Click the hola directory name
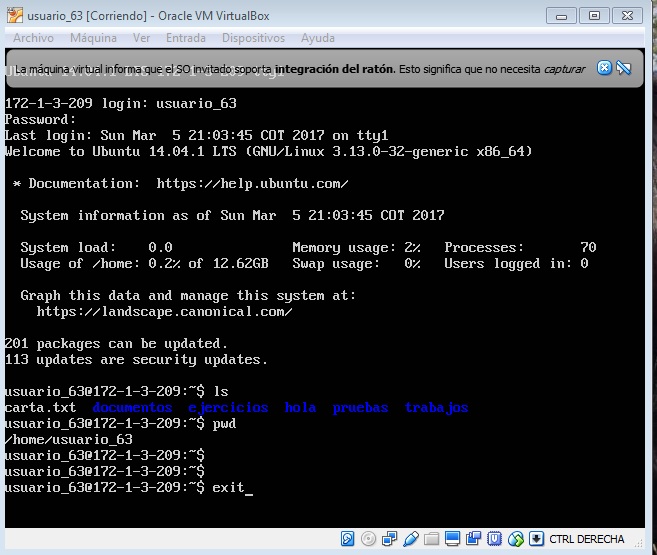 300,407
